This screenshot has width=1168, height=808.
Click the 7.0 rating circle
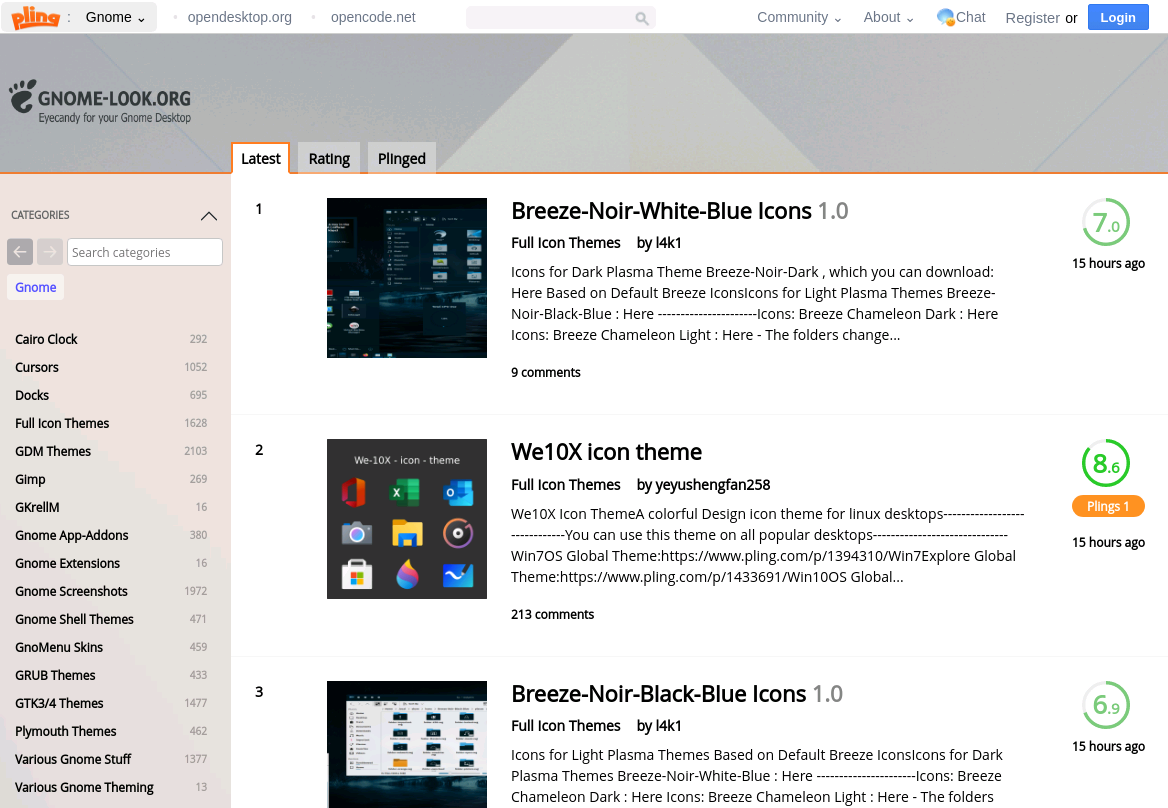point(1106,222)
